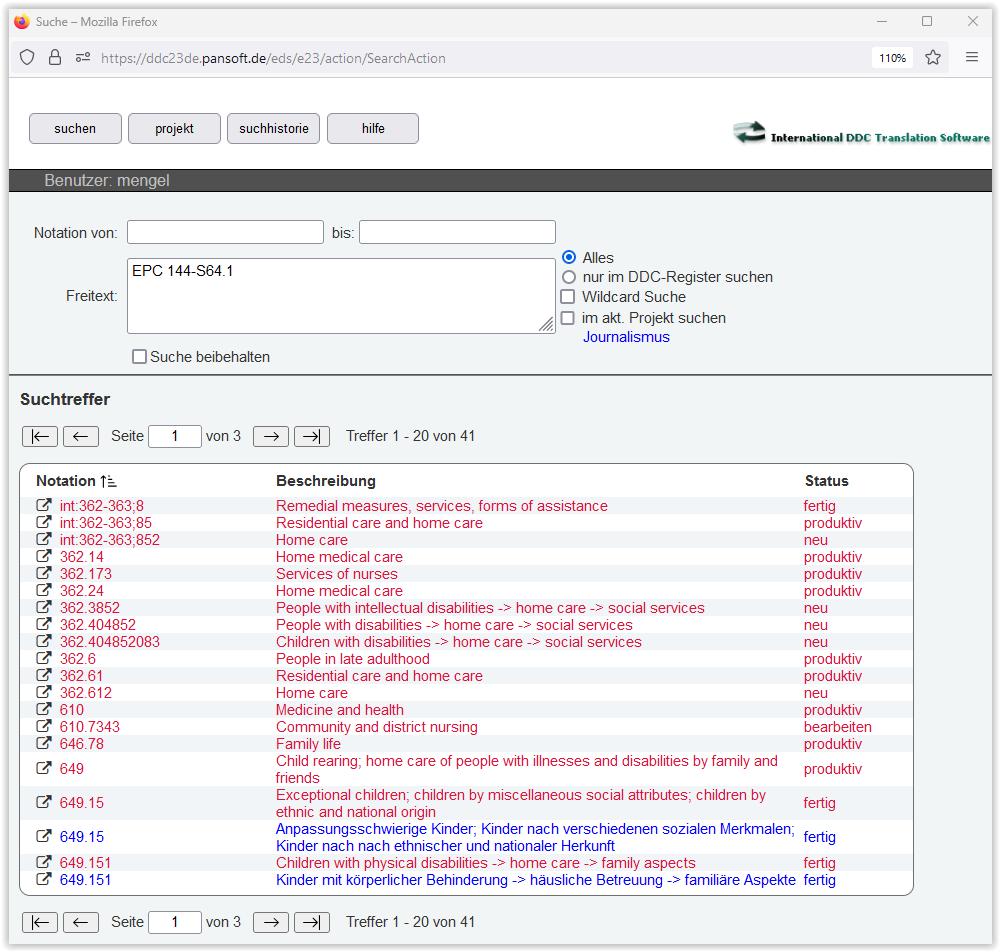Open notation link 362.404852083
The width and height of the screenshot is (1000, 952).
click(x=109, y=642)
